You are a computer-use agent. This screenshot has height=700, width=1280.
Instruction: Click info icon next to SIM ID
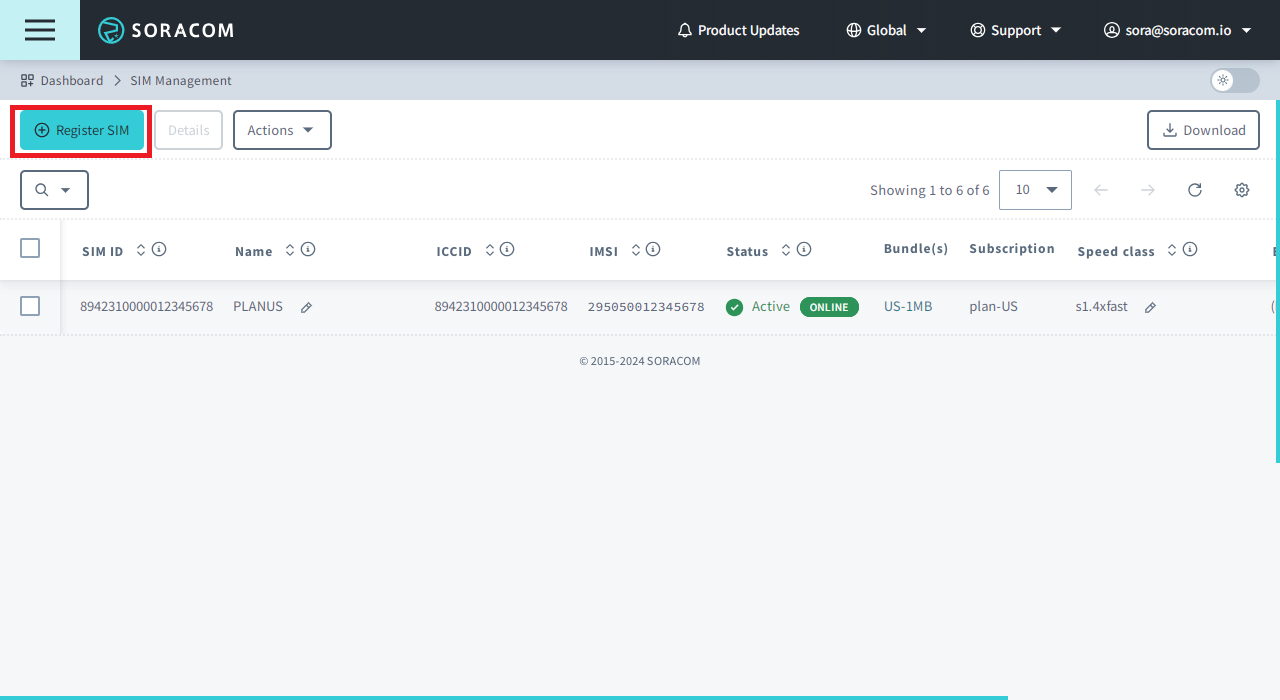click(x=159, y=250)
